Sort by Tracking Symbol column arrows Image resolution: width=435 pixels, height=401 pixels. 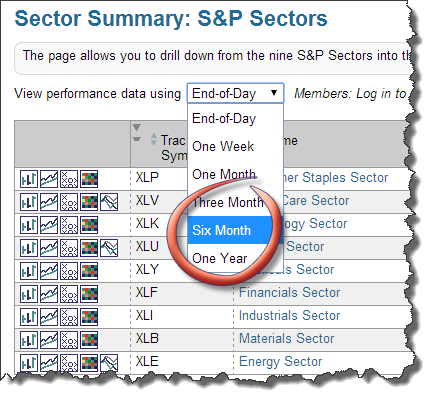click(x=153, y=139)
